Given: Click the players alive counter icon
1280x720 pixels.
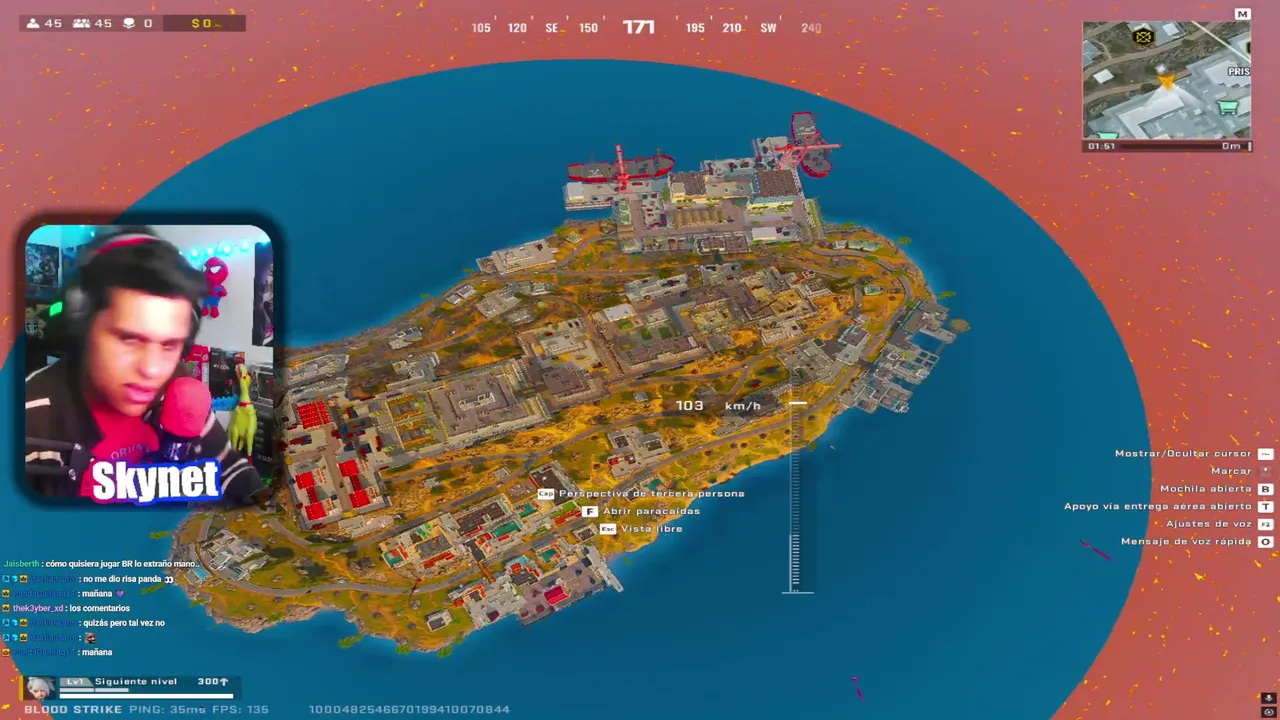Looking at the screenshot, I should tap(33, 23).
